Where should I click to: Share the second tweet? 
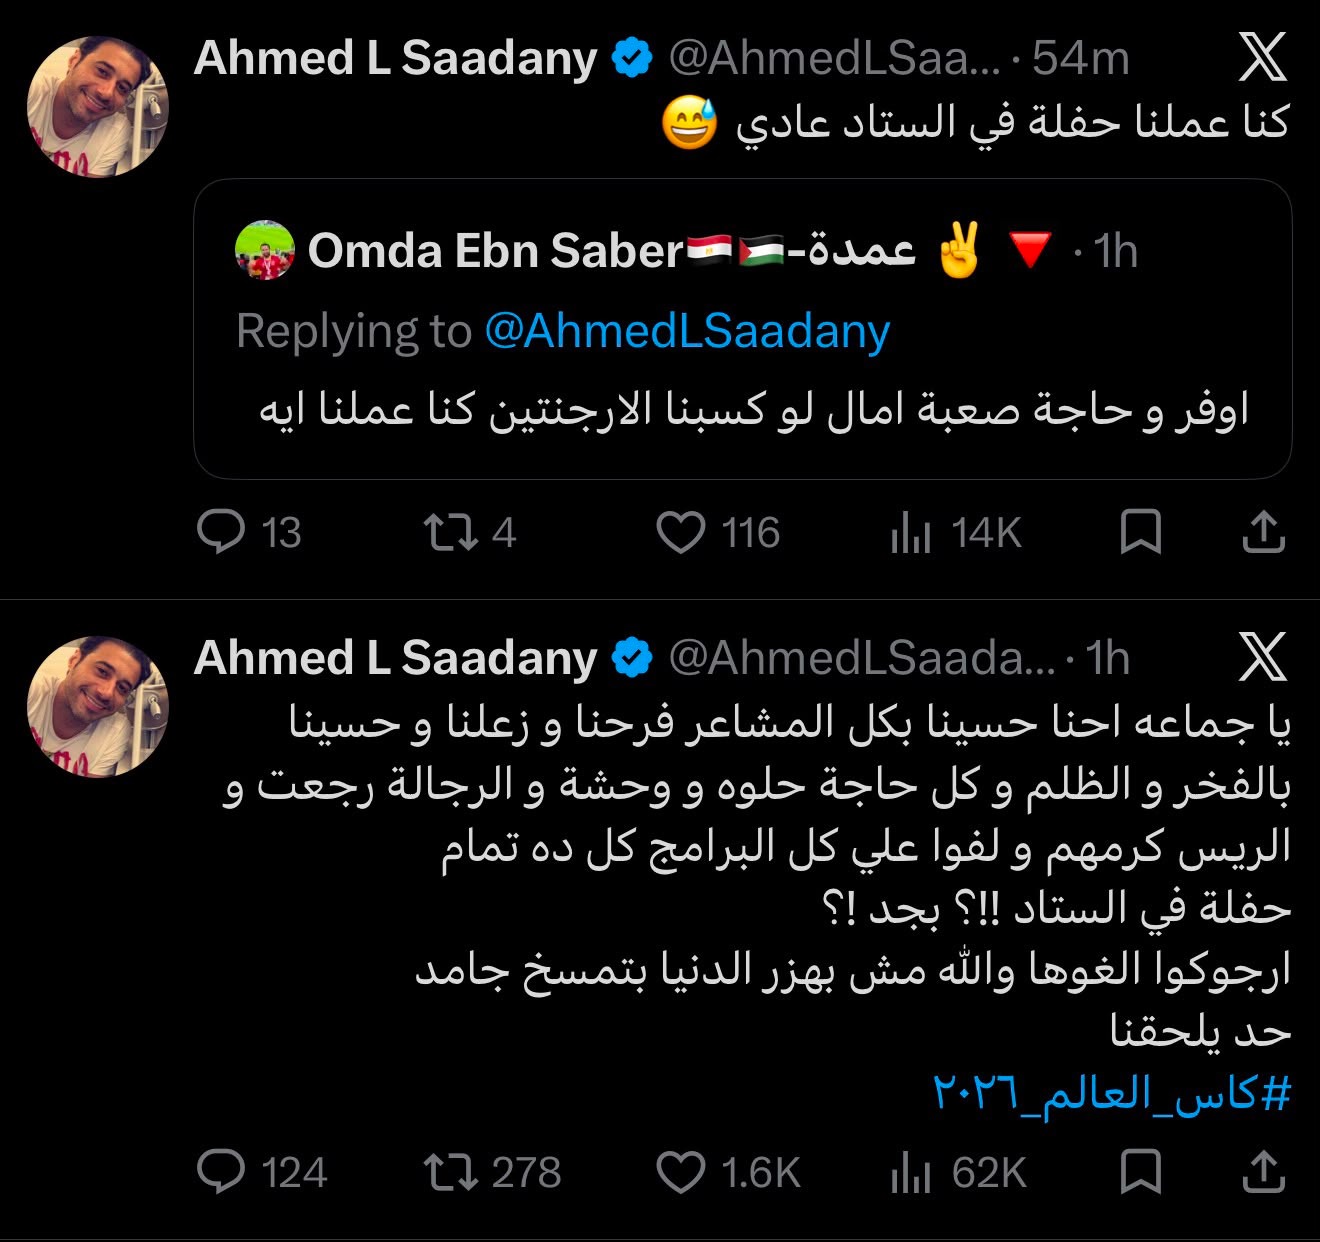[x=1263, y=1172]
